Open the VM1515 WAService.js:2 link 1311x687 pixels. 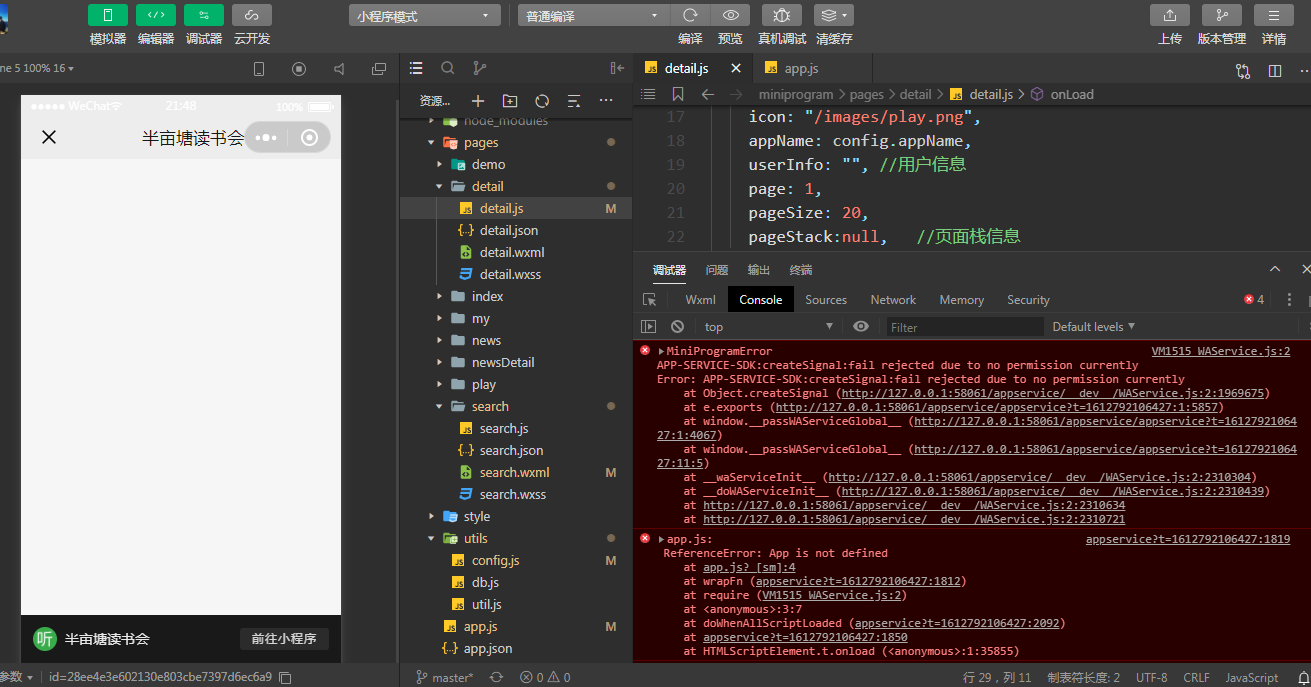click(1221, 352)
